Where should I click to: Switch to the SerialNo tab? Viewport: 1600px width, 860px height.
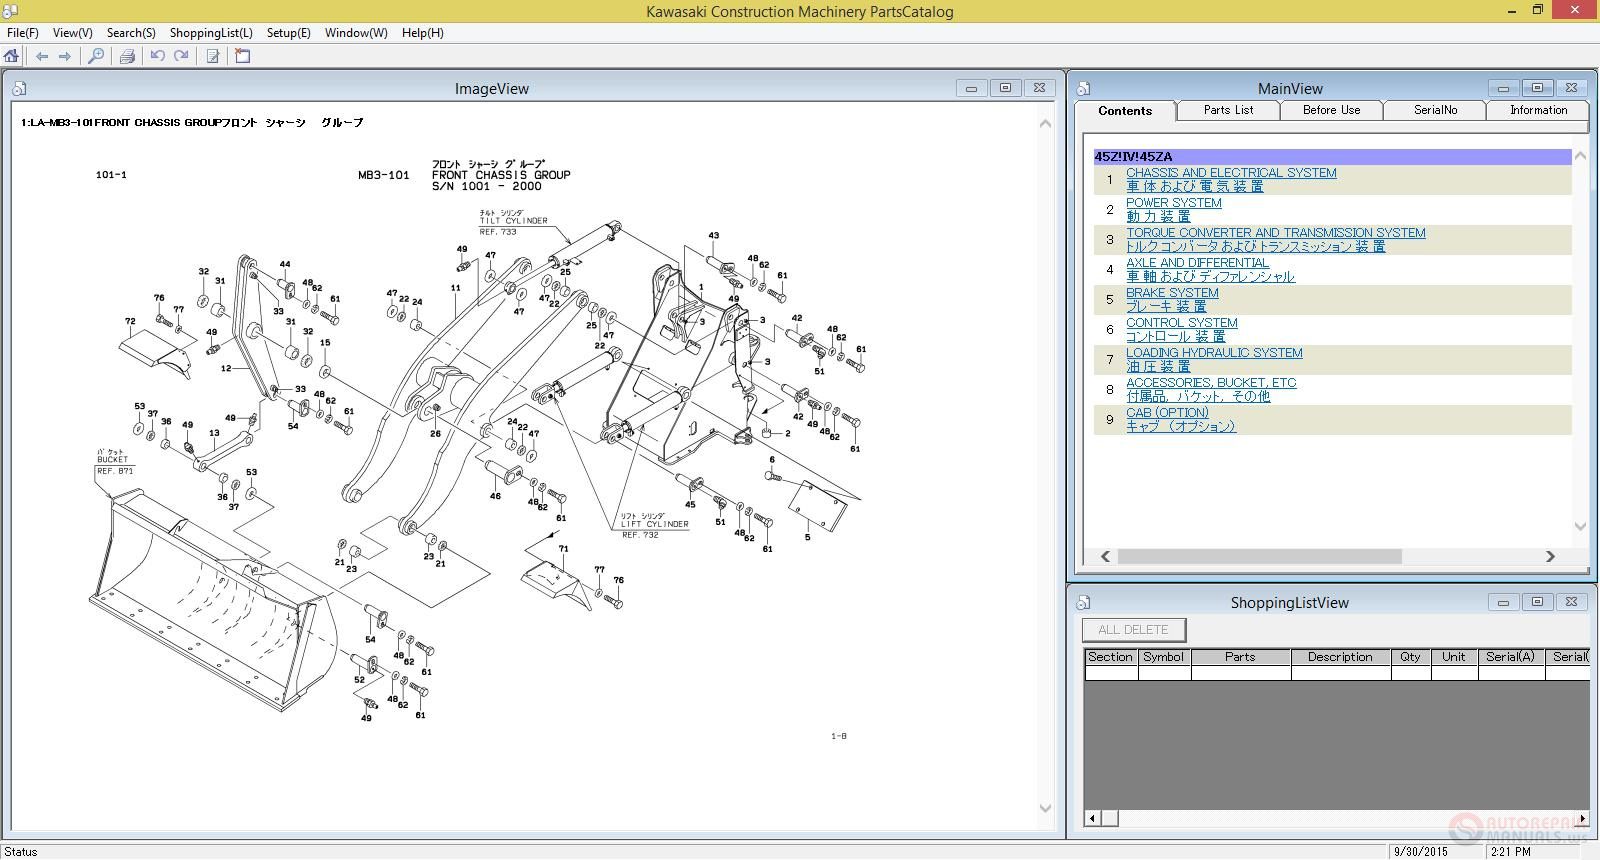(x=1435, y=110)
